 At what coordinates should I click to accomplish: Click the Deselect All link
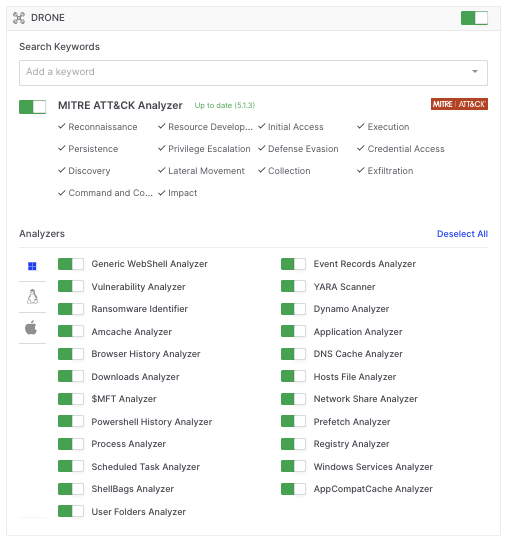pyautogui.click(x=462, y=234)
